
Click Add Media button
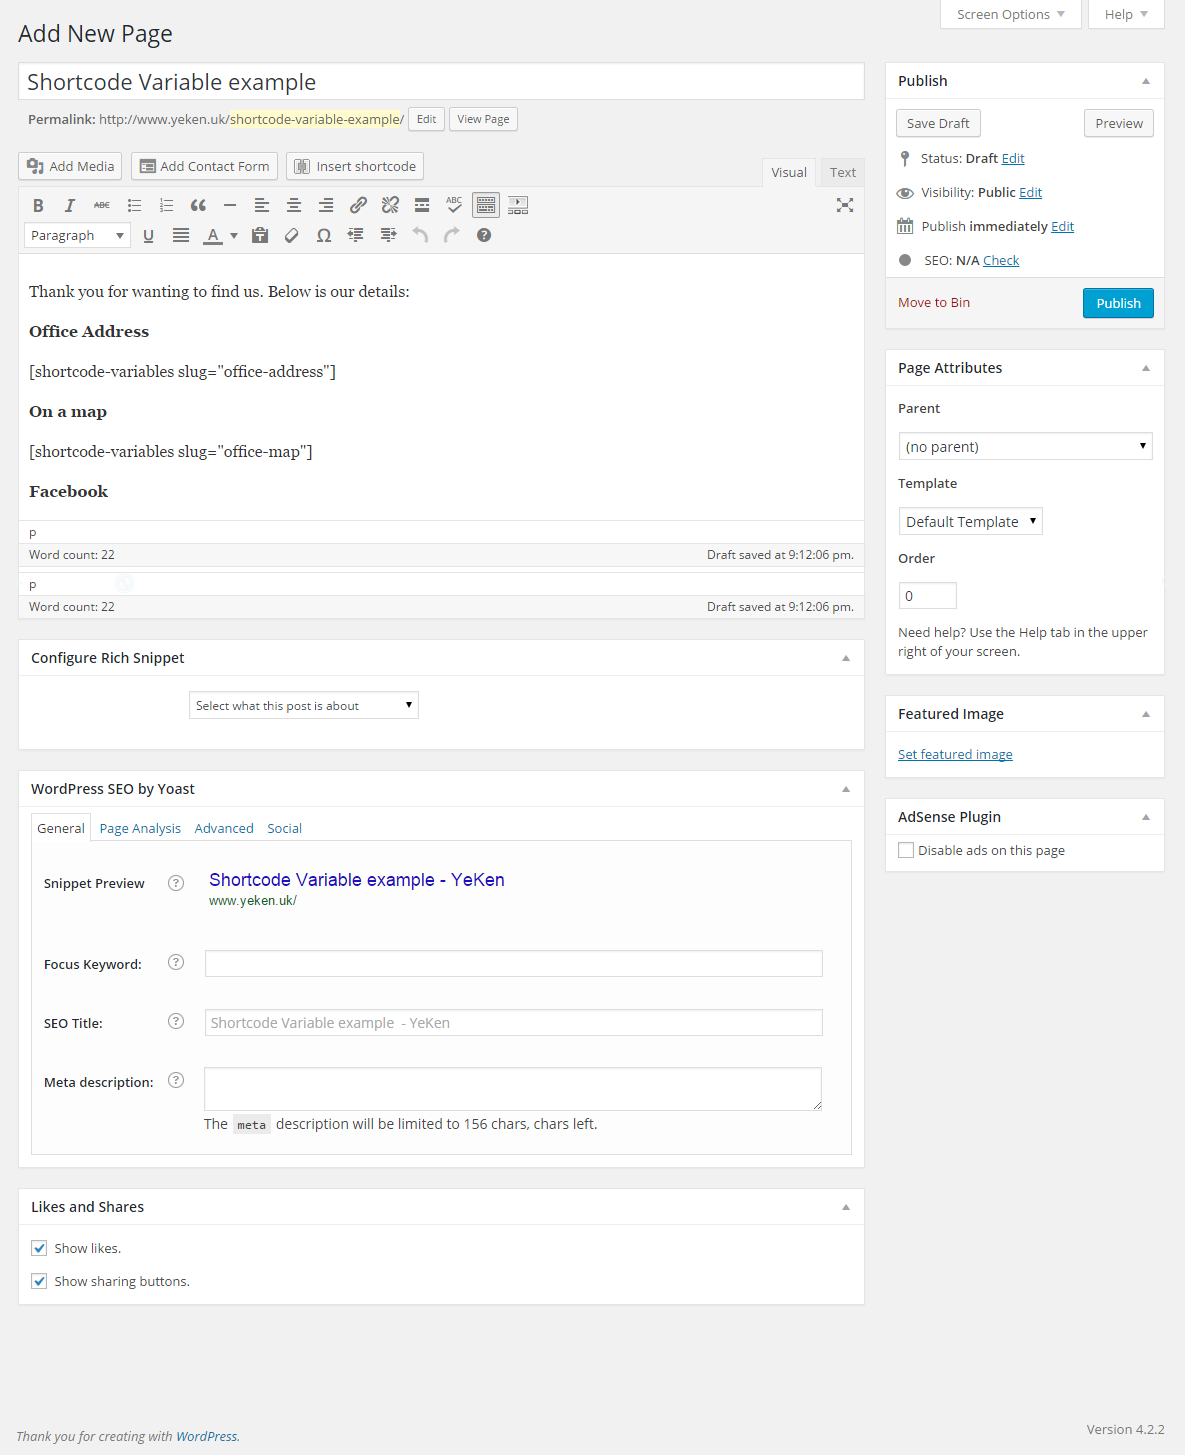tap(70, 166)
